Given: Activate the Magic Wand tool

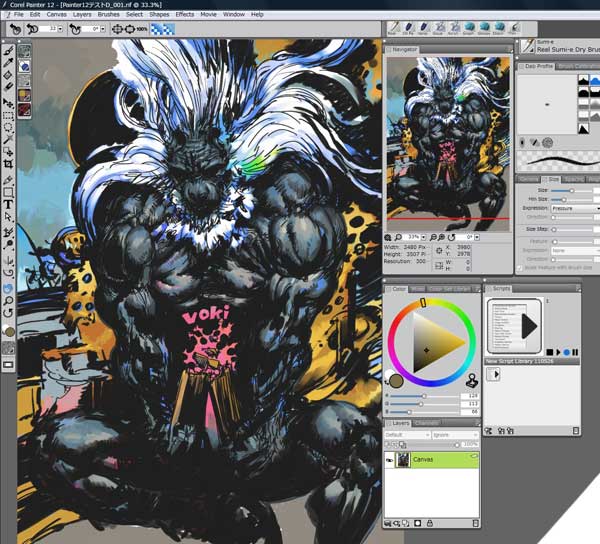Looking at the screenshot, I should [8, 139].
